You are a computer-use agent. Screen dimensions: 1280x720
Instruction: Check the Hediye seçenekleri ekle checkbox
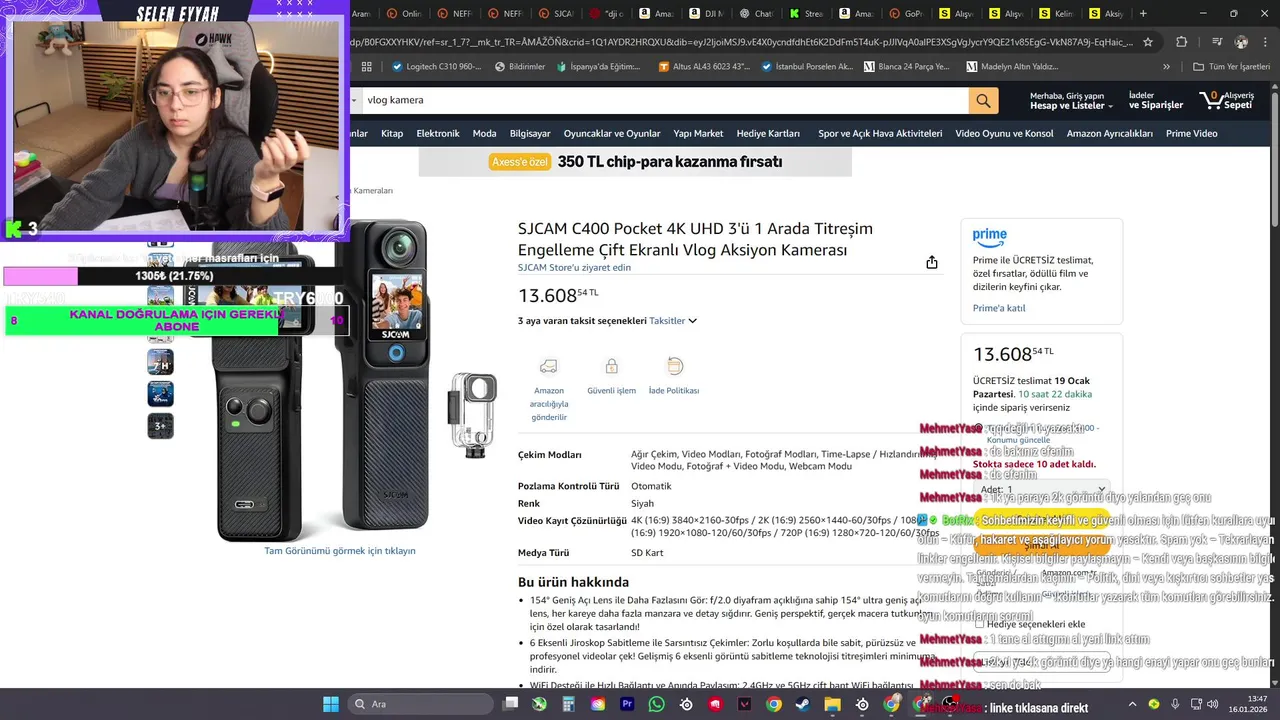tap(980, 624)
